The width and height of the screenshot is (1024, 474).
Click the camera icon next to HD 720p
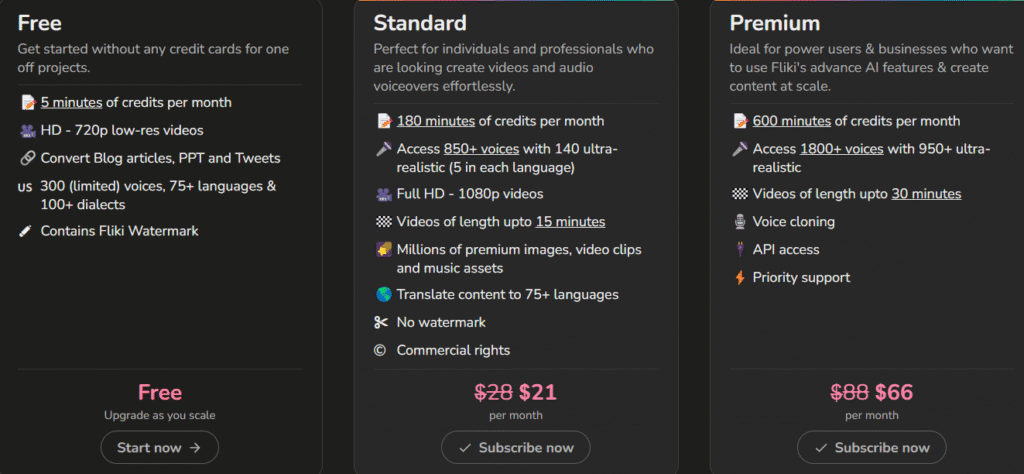click(x=25, y=130)
